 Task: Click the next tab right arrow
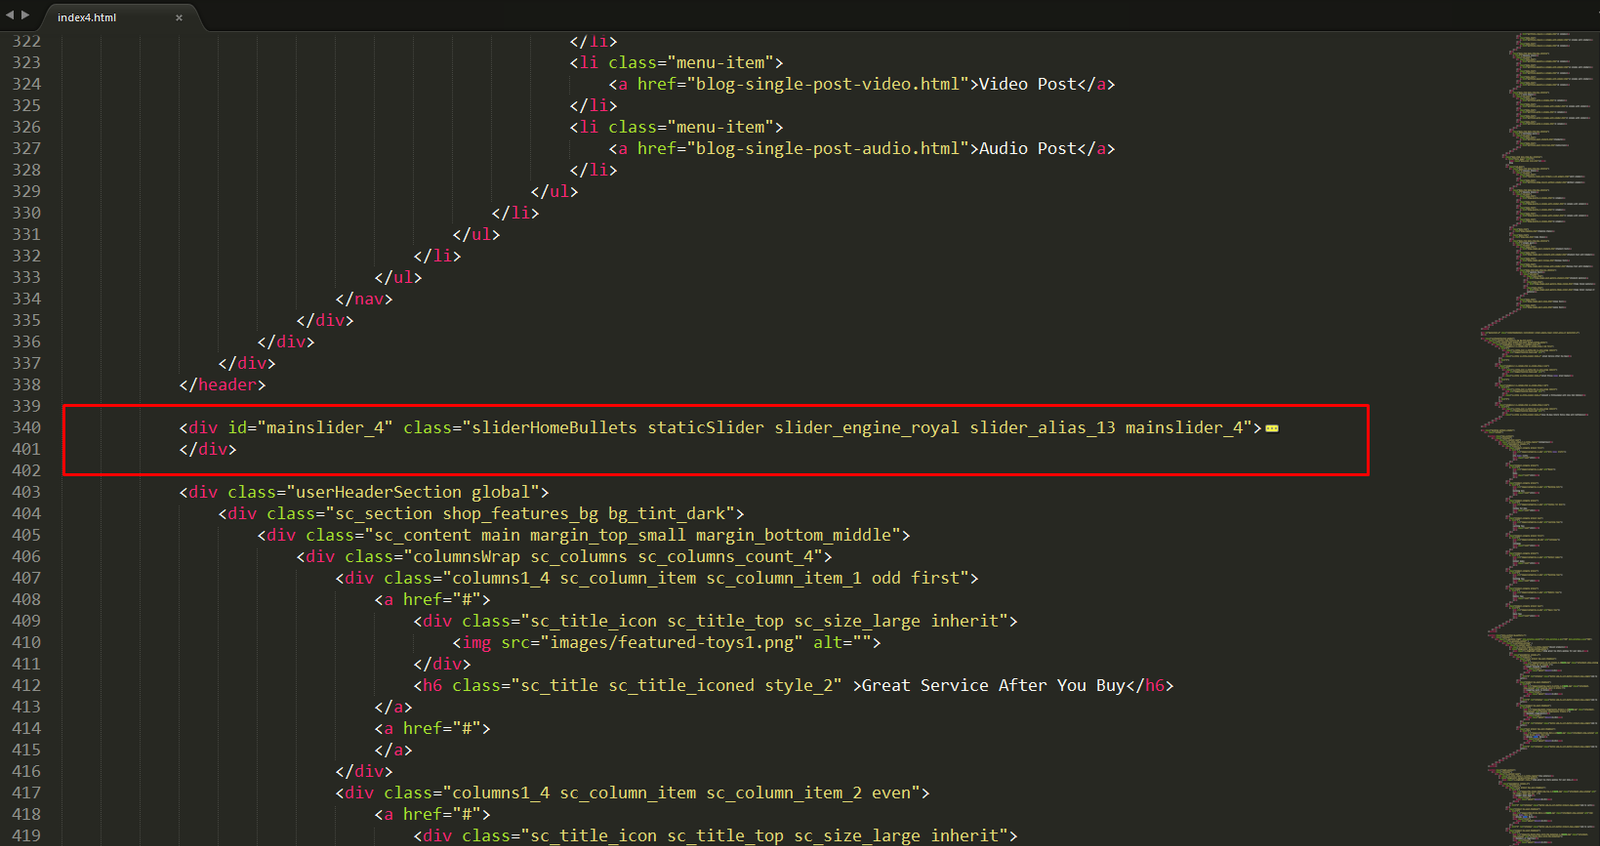[26, 15]
